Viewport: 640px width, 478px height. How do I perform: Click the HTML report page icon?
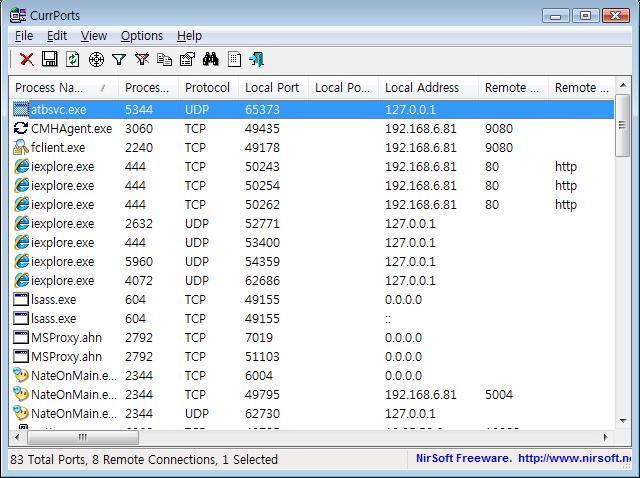(234, 60)
